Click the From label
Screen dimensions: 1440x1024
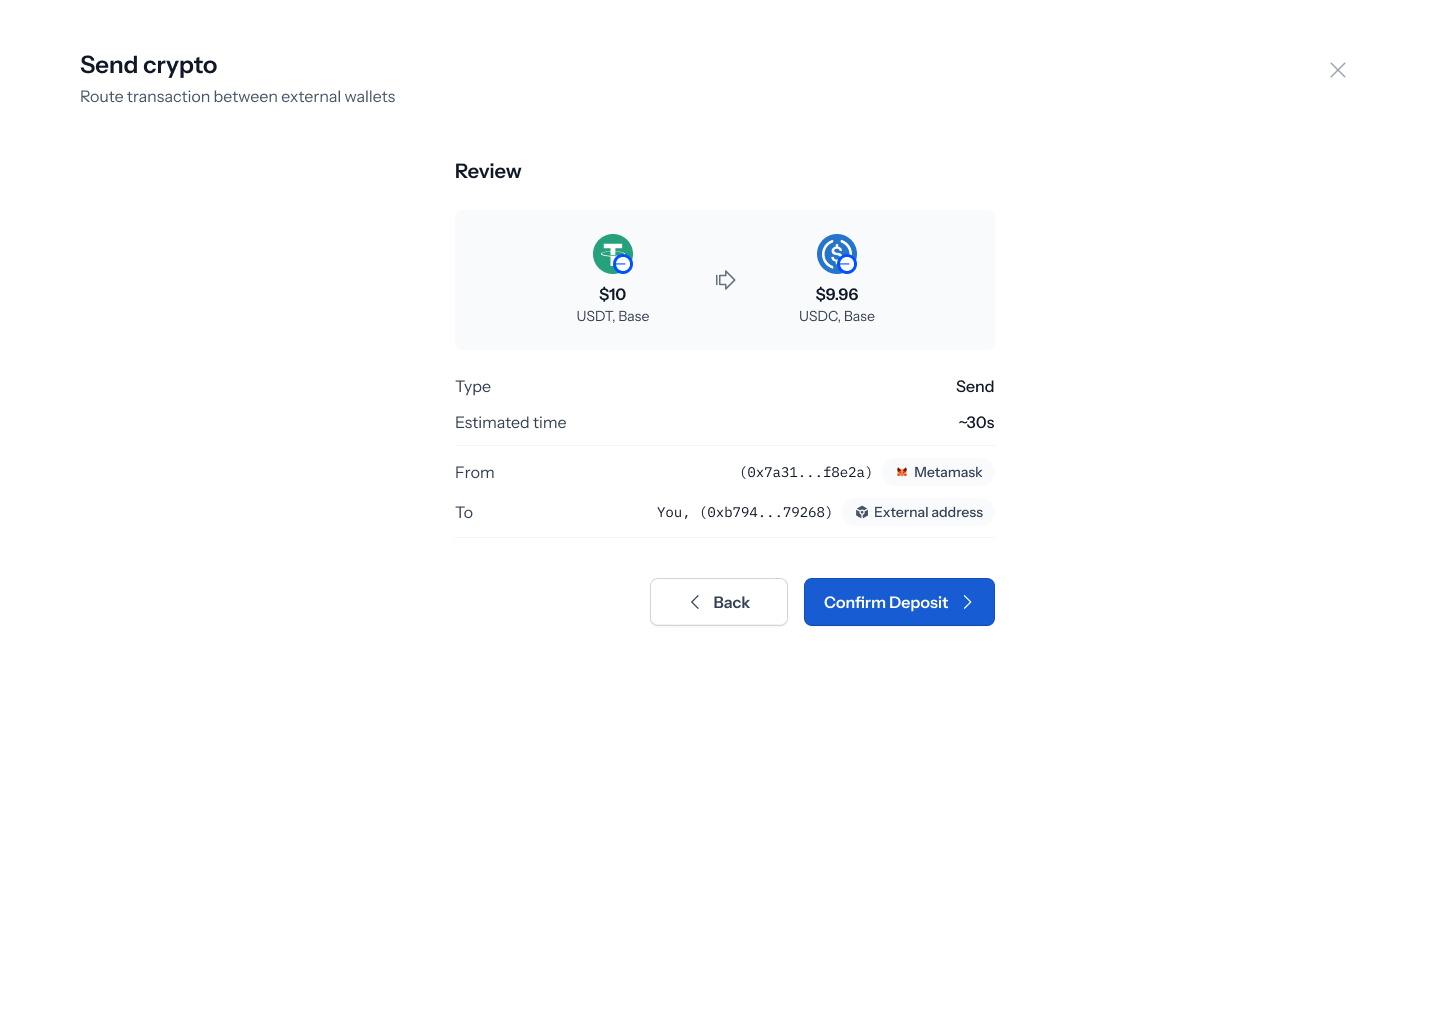click(x=475, y=472)
